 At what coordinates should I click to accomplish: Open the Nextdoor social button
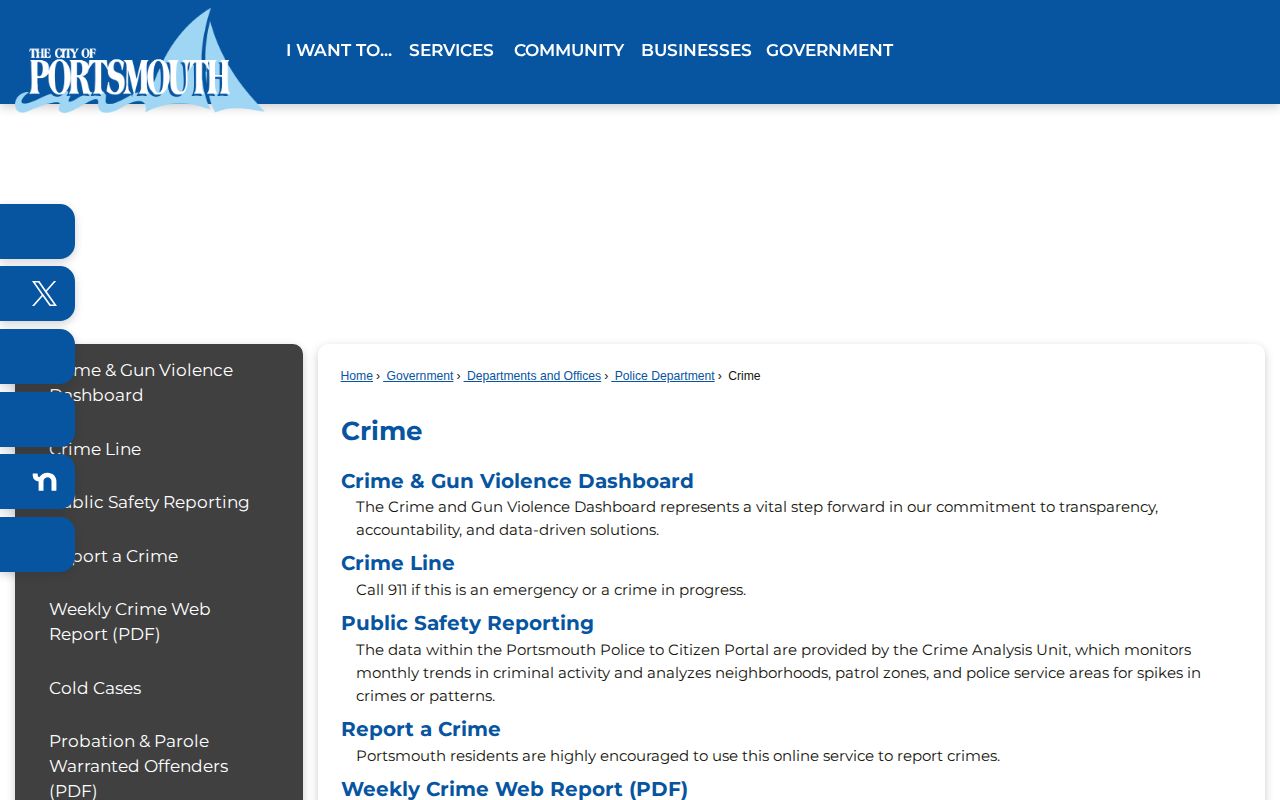coord(37,482)
